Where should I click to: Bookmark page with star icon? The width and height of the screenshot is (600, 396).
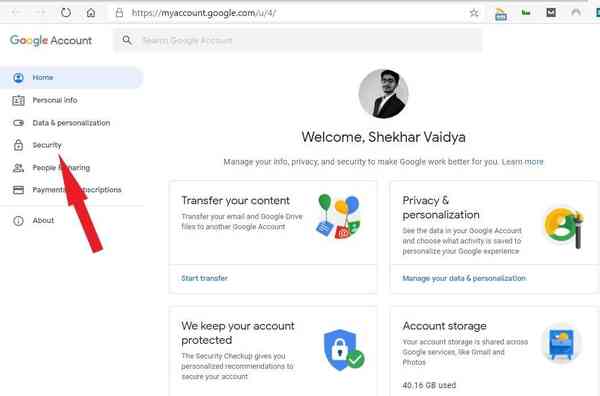coord(474,13)
